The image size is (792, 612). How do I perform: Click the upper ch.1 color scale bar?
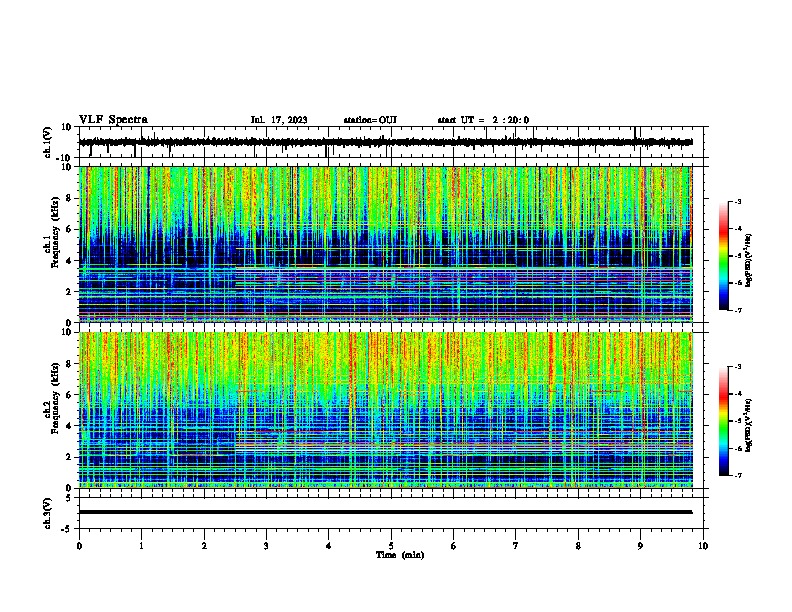coord(724,256)
